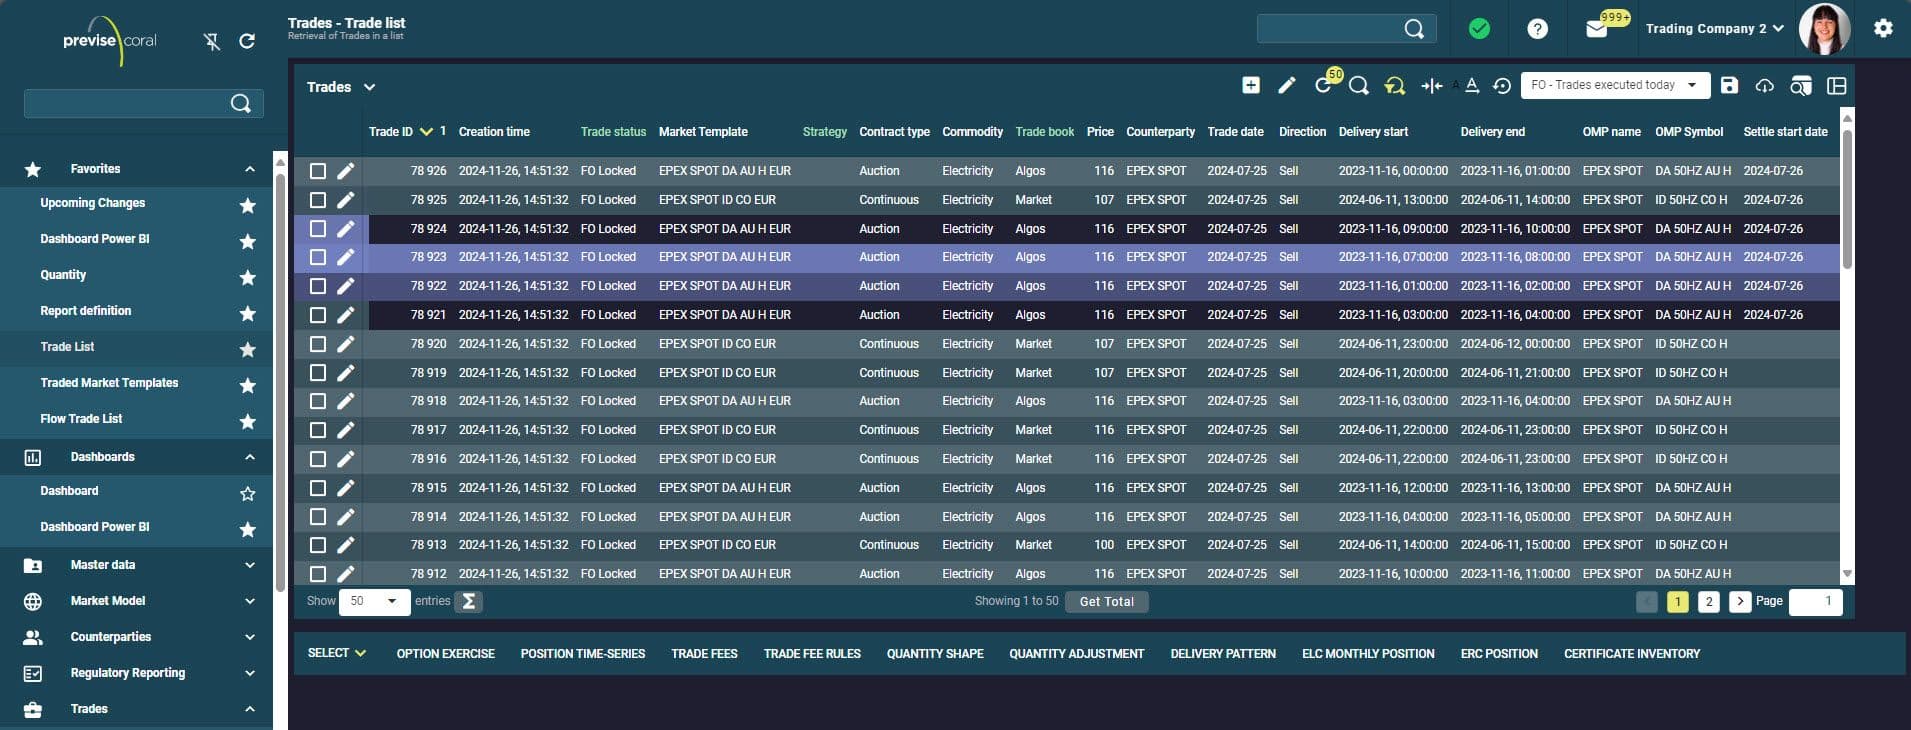Click the sigma summation icon
This screenshot has height=730, width=1911.
468,601
